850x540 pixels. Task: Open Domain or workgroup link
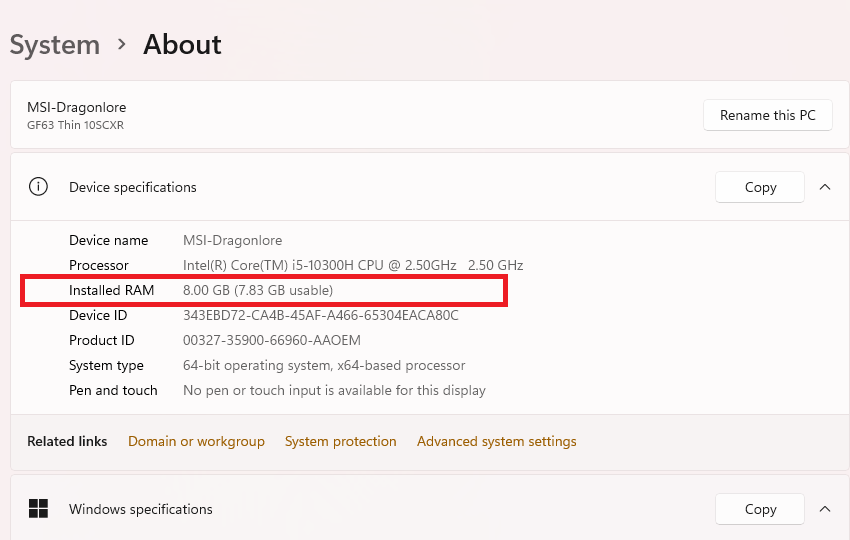pyautogui.click(x=196, y=441)
